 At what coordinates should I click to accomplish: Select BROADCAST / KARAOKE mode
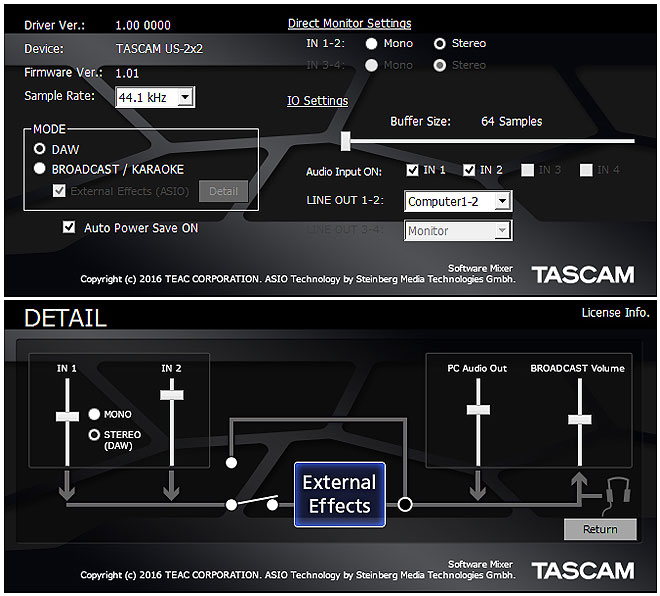[x=40, y=169]
